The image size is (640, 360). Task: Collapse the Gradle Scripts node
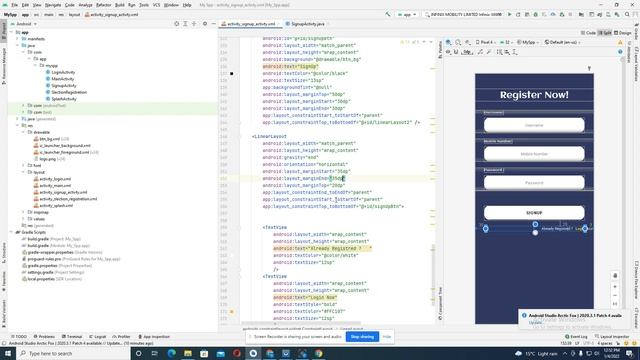(12, 232)
